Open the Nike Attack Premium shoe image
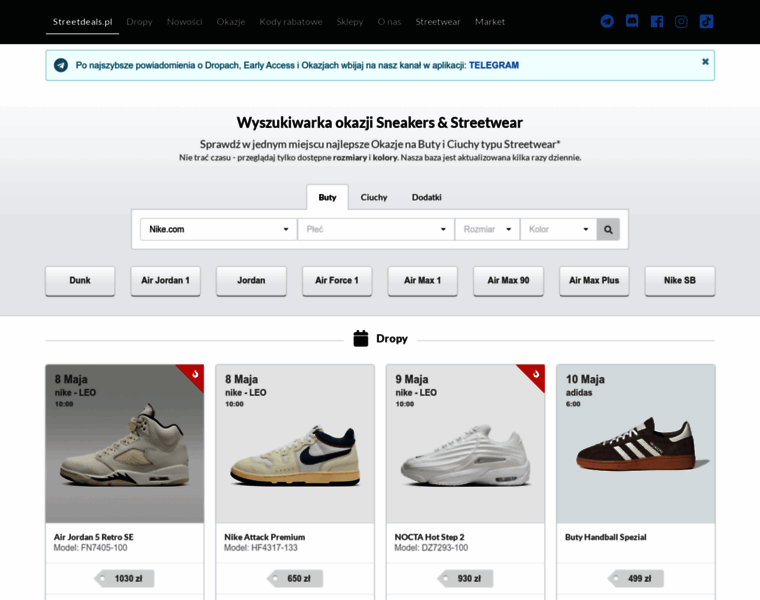Viewport: 760px width, 600px height. [295, 443]
